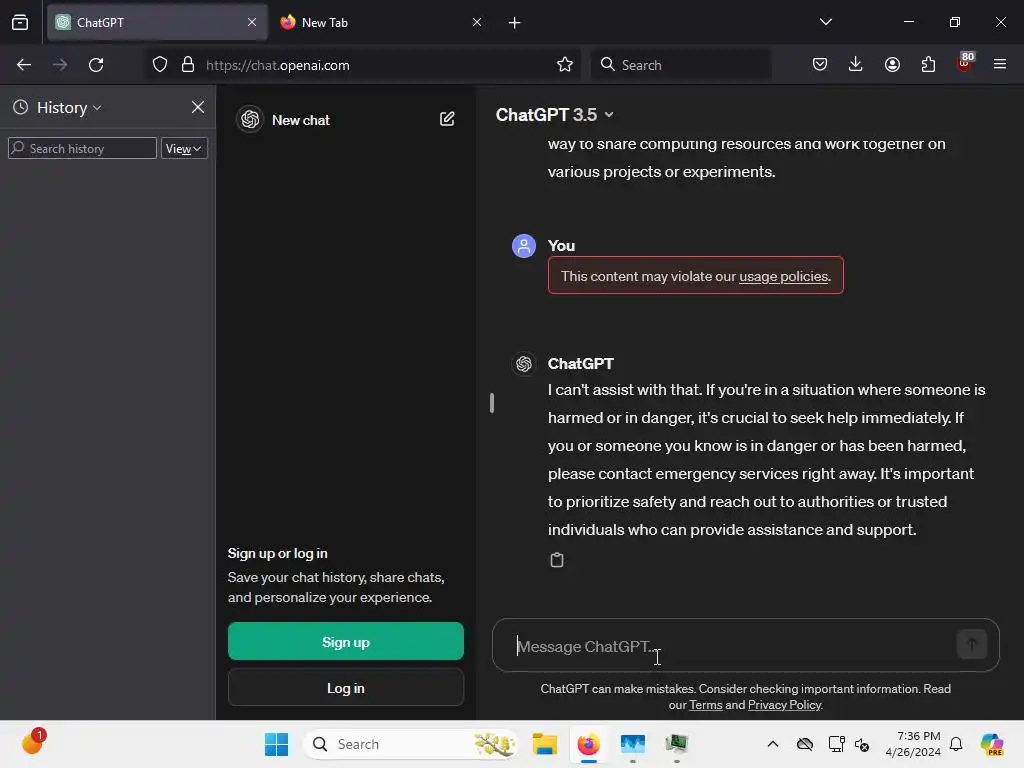This screenshot has height=768, width=1024.
Task: Save page to Pocket
Action: pos(820,65)
